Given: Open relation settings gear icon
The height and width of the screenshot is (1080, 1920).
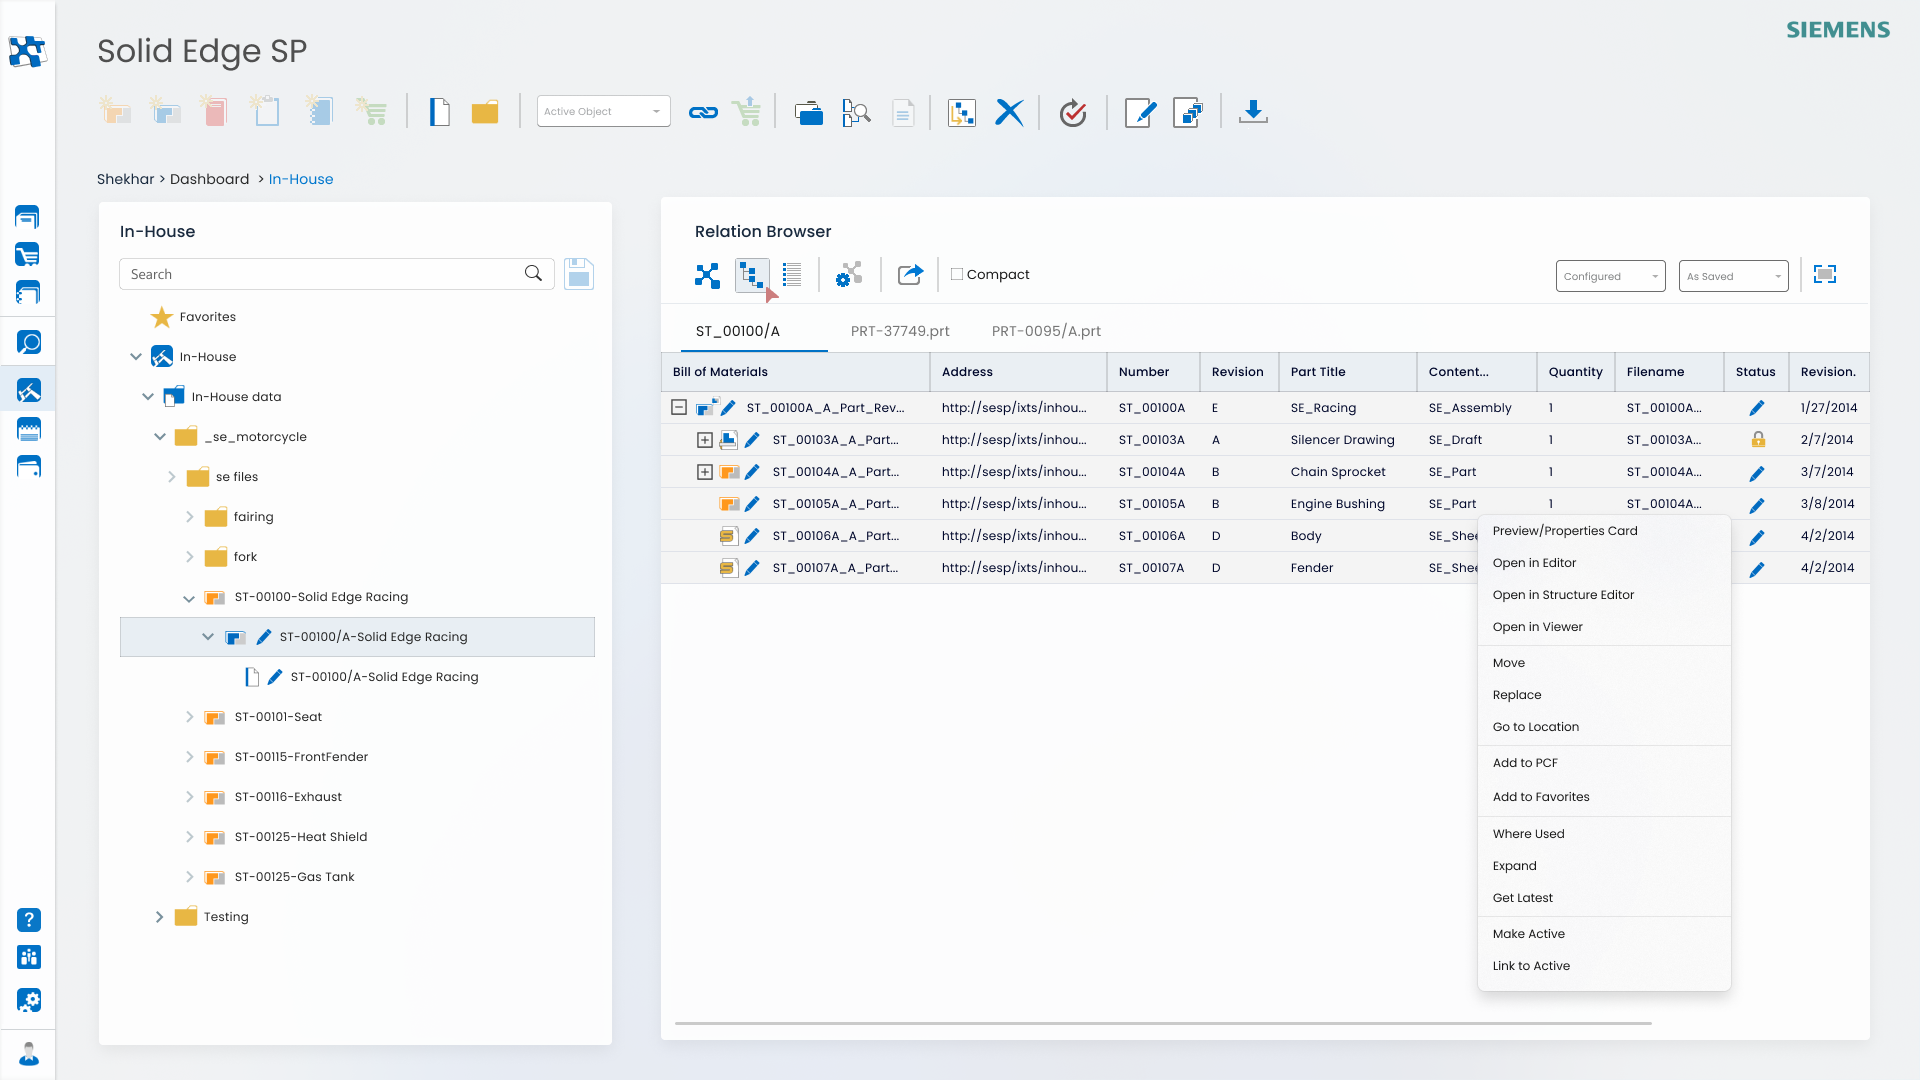Looking at the screenshot, I should (849, 275).
